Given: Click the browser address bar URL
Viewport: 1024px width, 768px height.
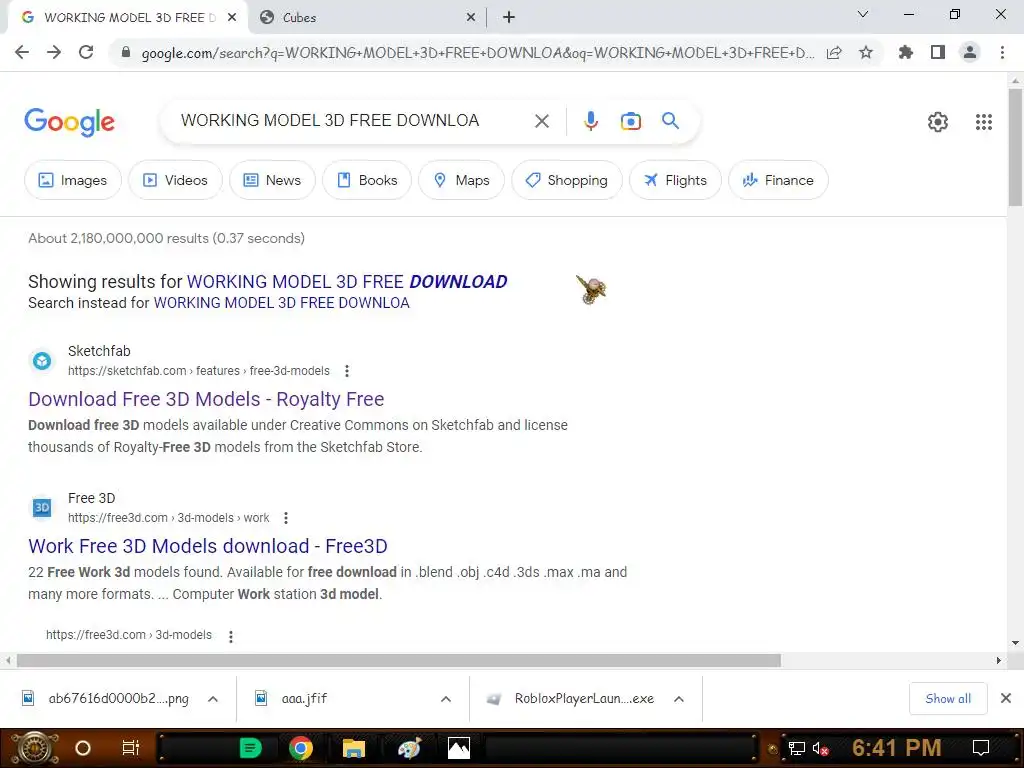Looking at the screenshot, I should click(x=477, y=53).
